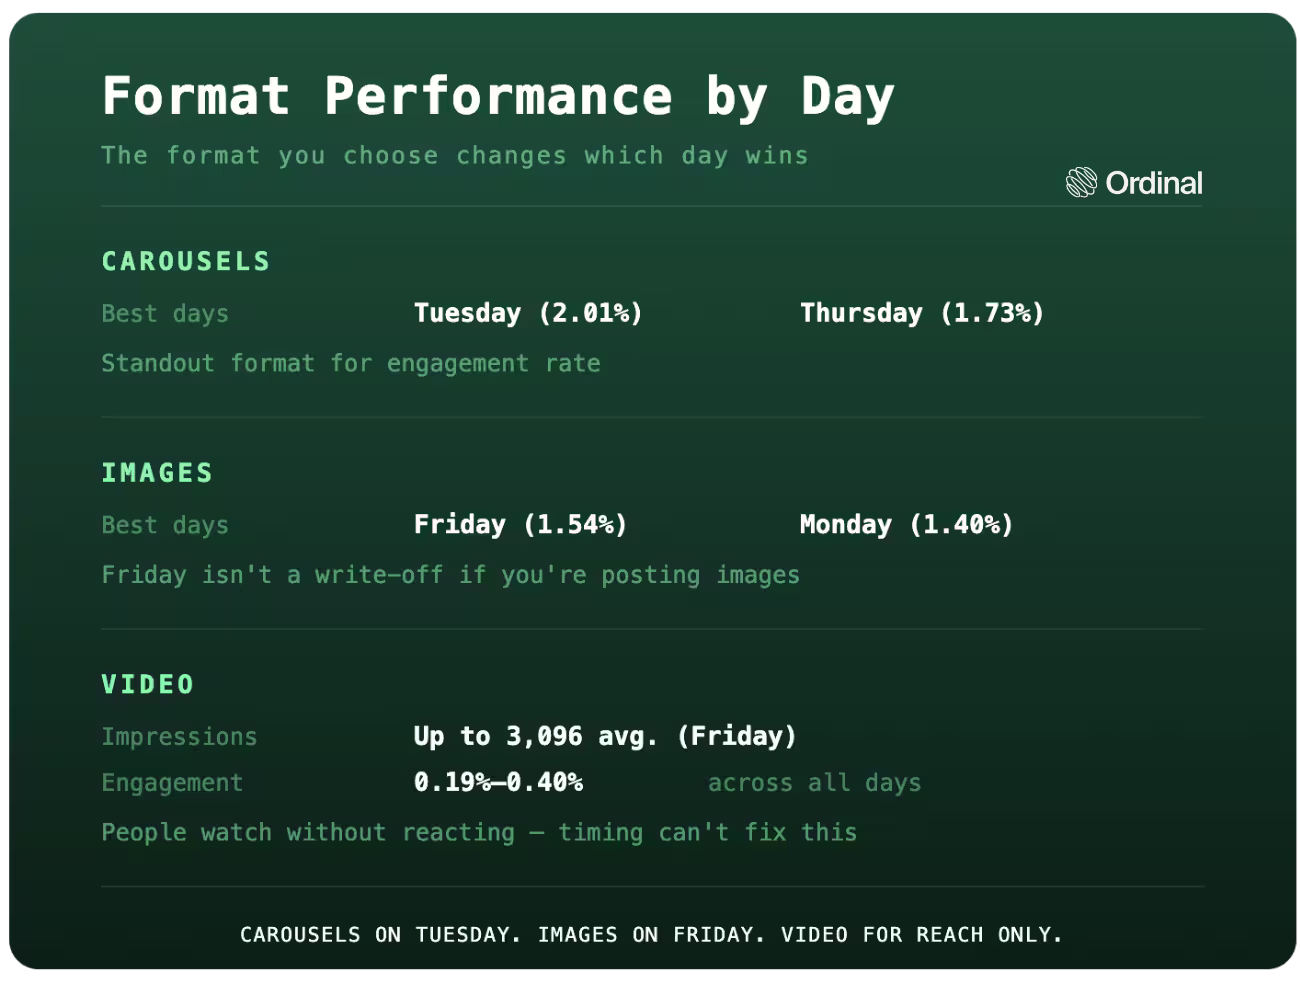Click the Engagement label in Video
This screenshot has height=1000, width=1300.
[x=172, y=783]
